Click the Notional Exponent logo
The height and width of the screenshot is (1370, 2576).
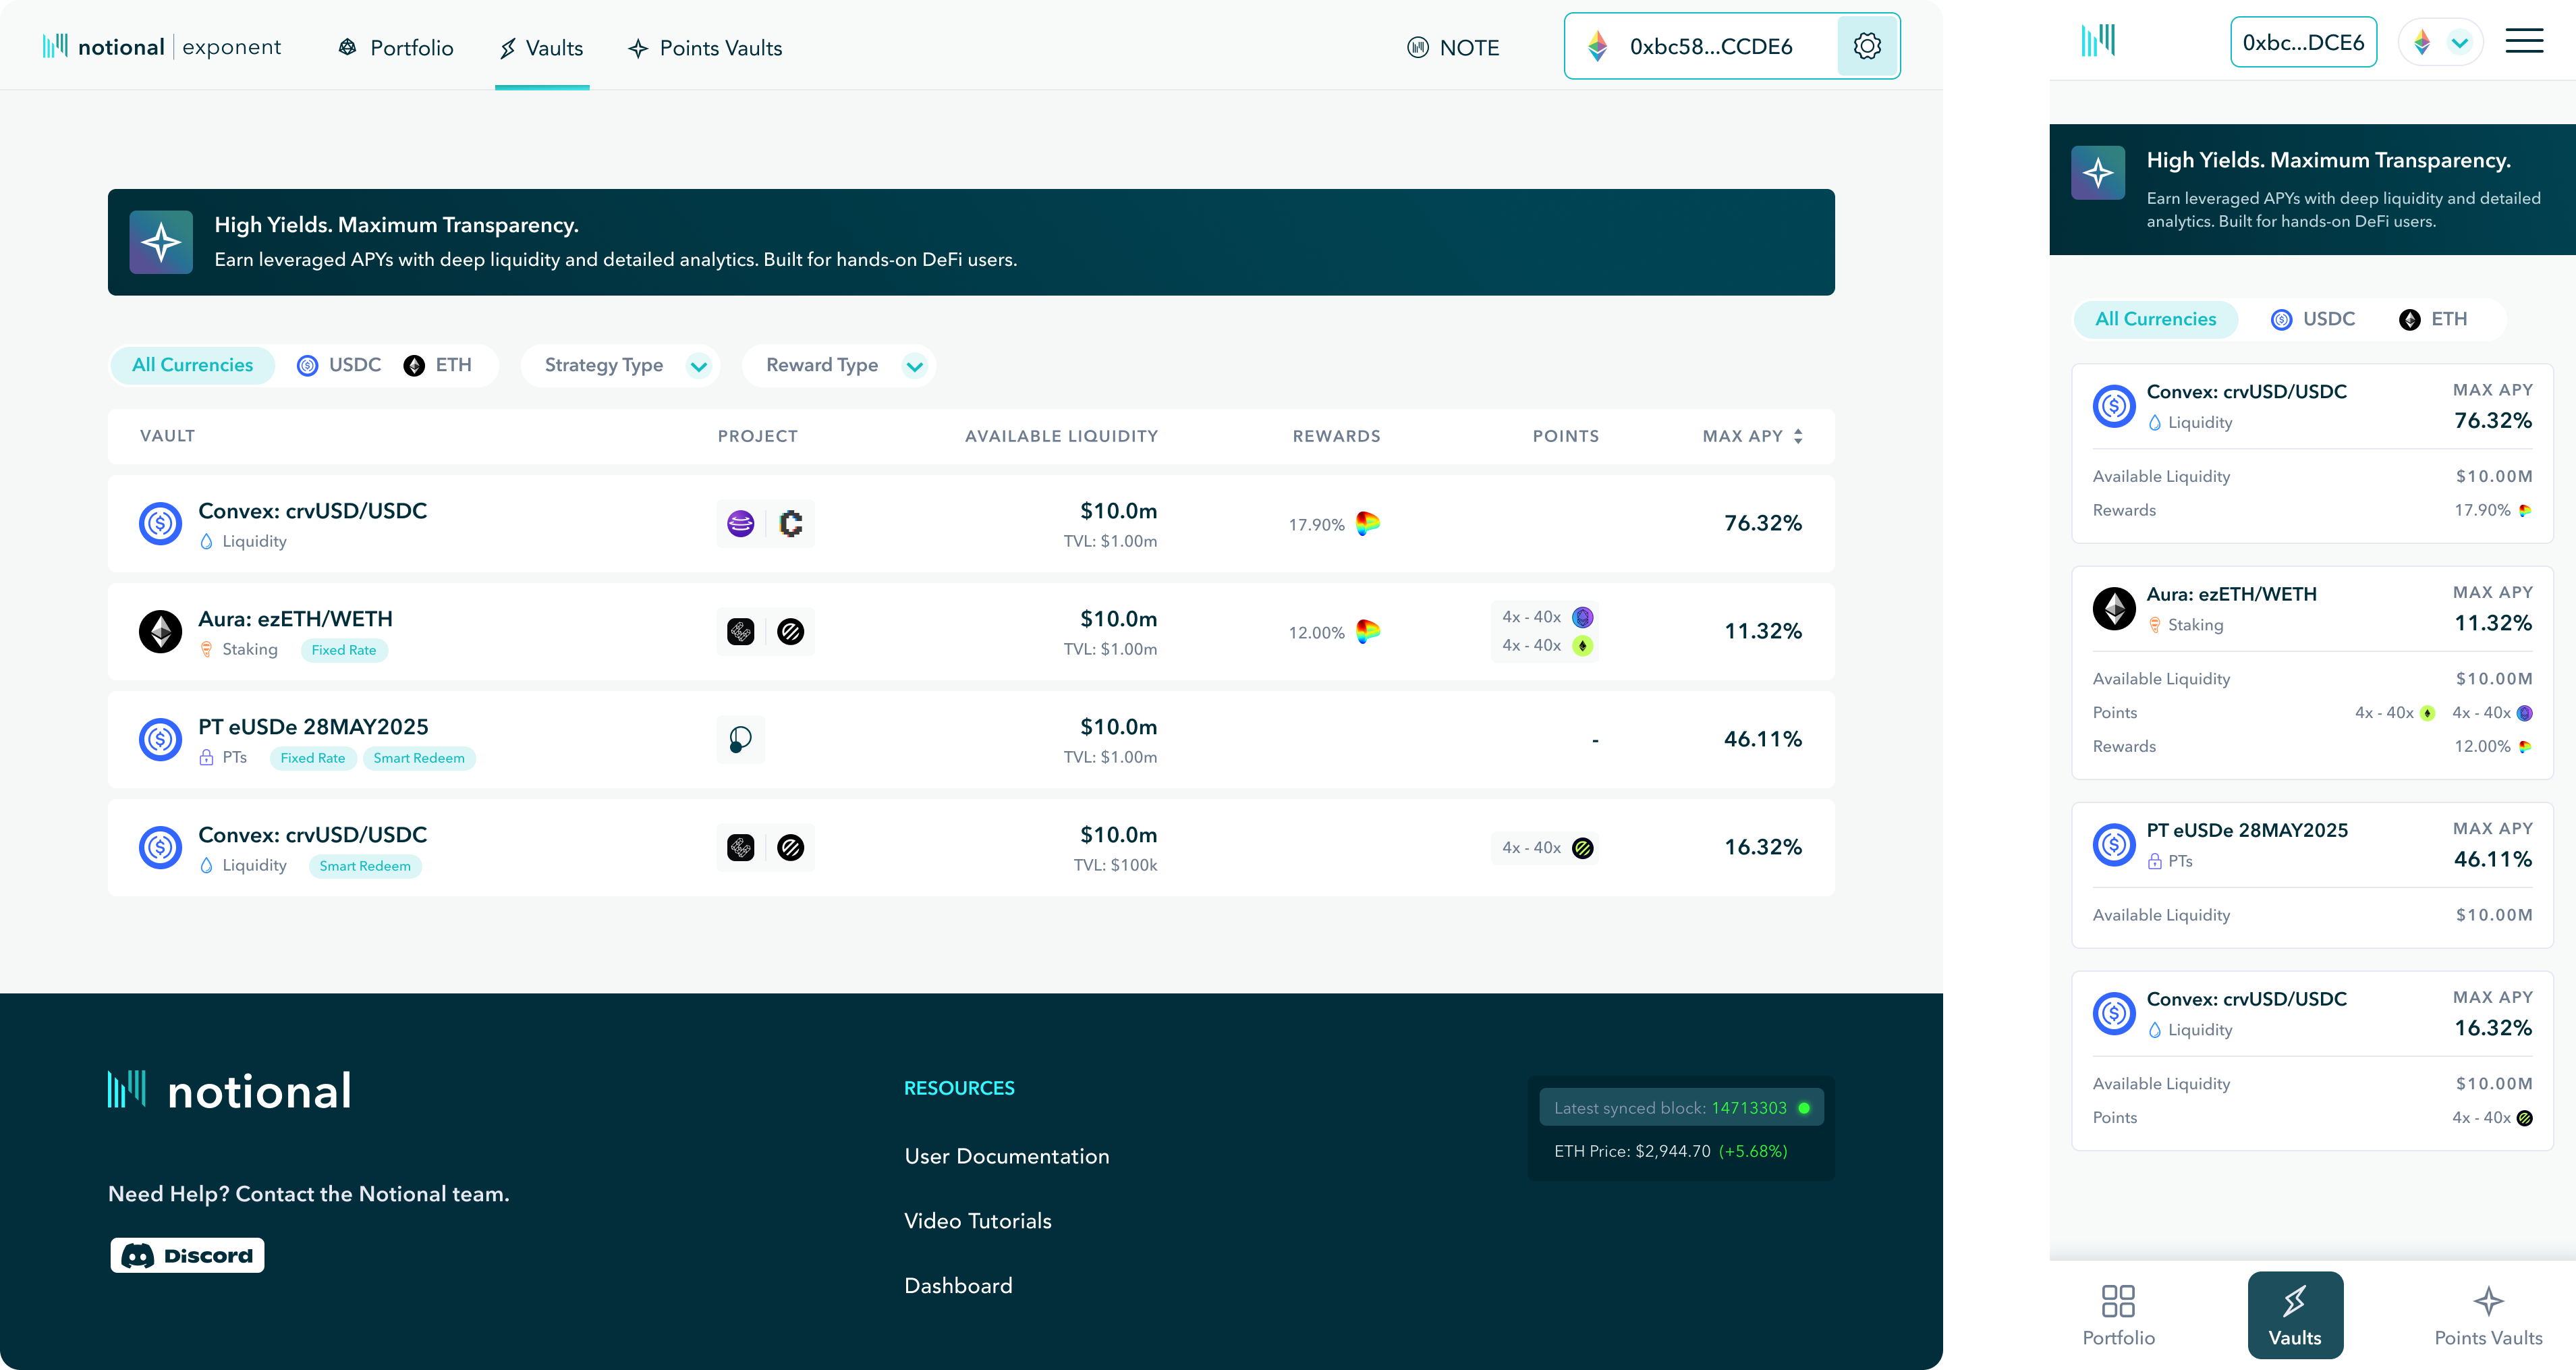[x=162, y=47]
